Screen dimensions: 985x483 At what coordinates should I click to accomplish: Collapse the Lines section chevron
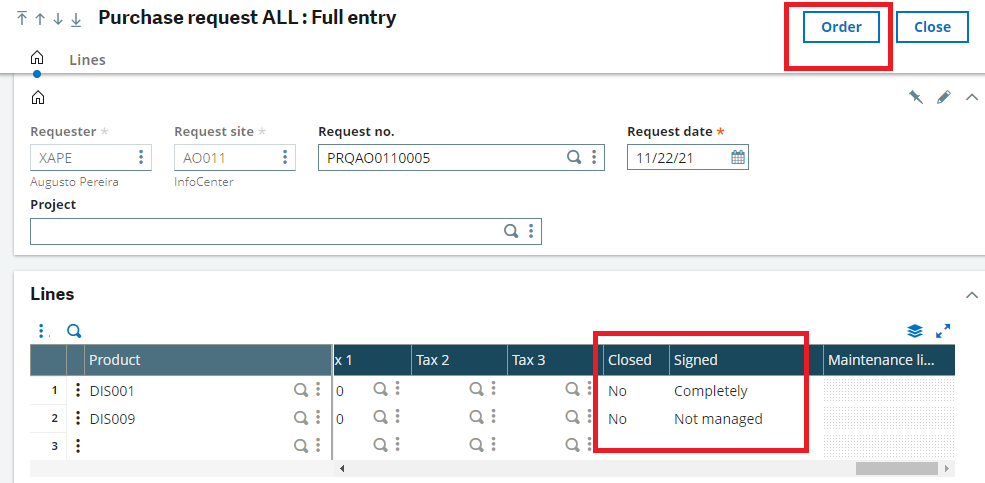pyautogui.click(x=972, y=295)
